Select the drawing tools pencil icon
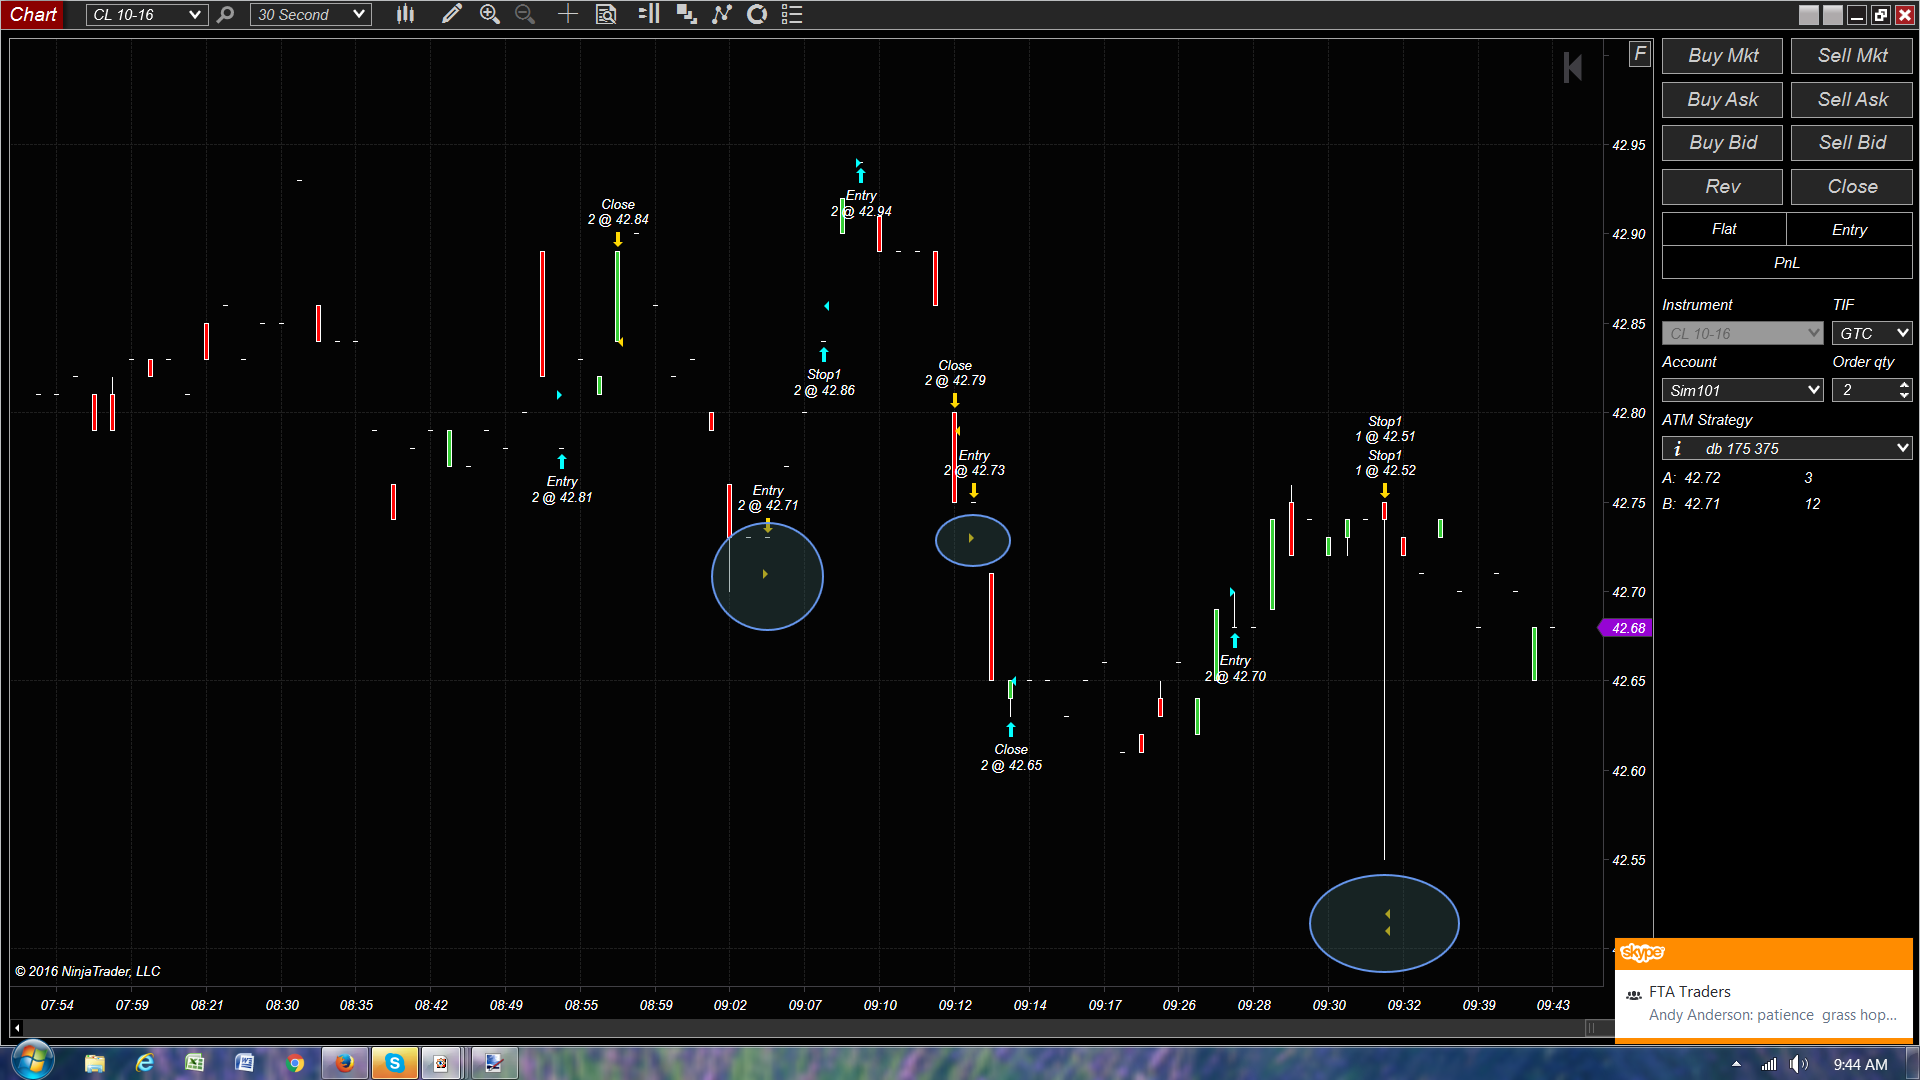Viewport: 1920px width, 1080px height. pos(452,14)
